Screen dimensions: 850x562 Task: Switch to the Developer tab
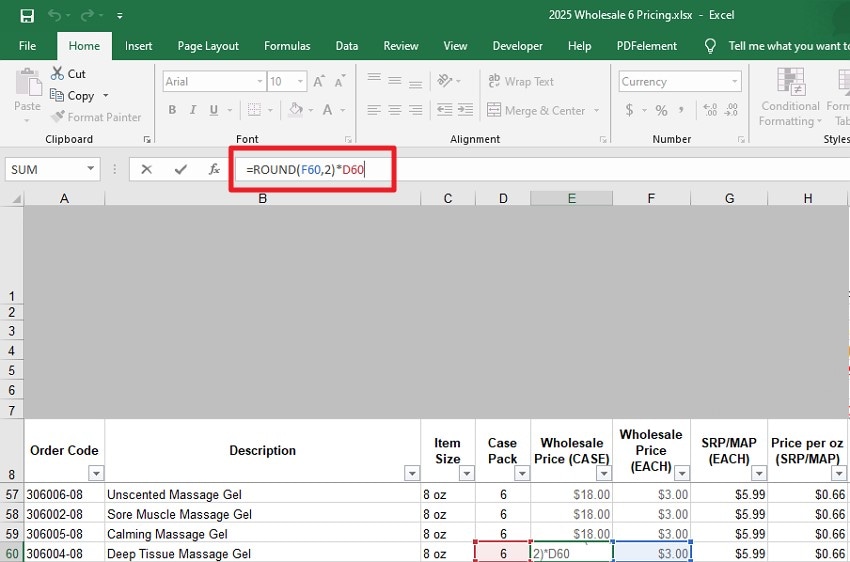[x=517, y=46]
